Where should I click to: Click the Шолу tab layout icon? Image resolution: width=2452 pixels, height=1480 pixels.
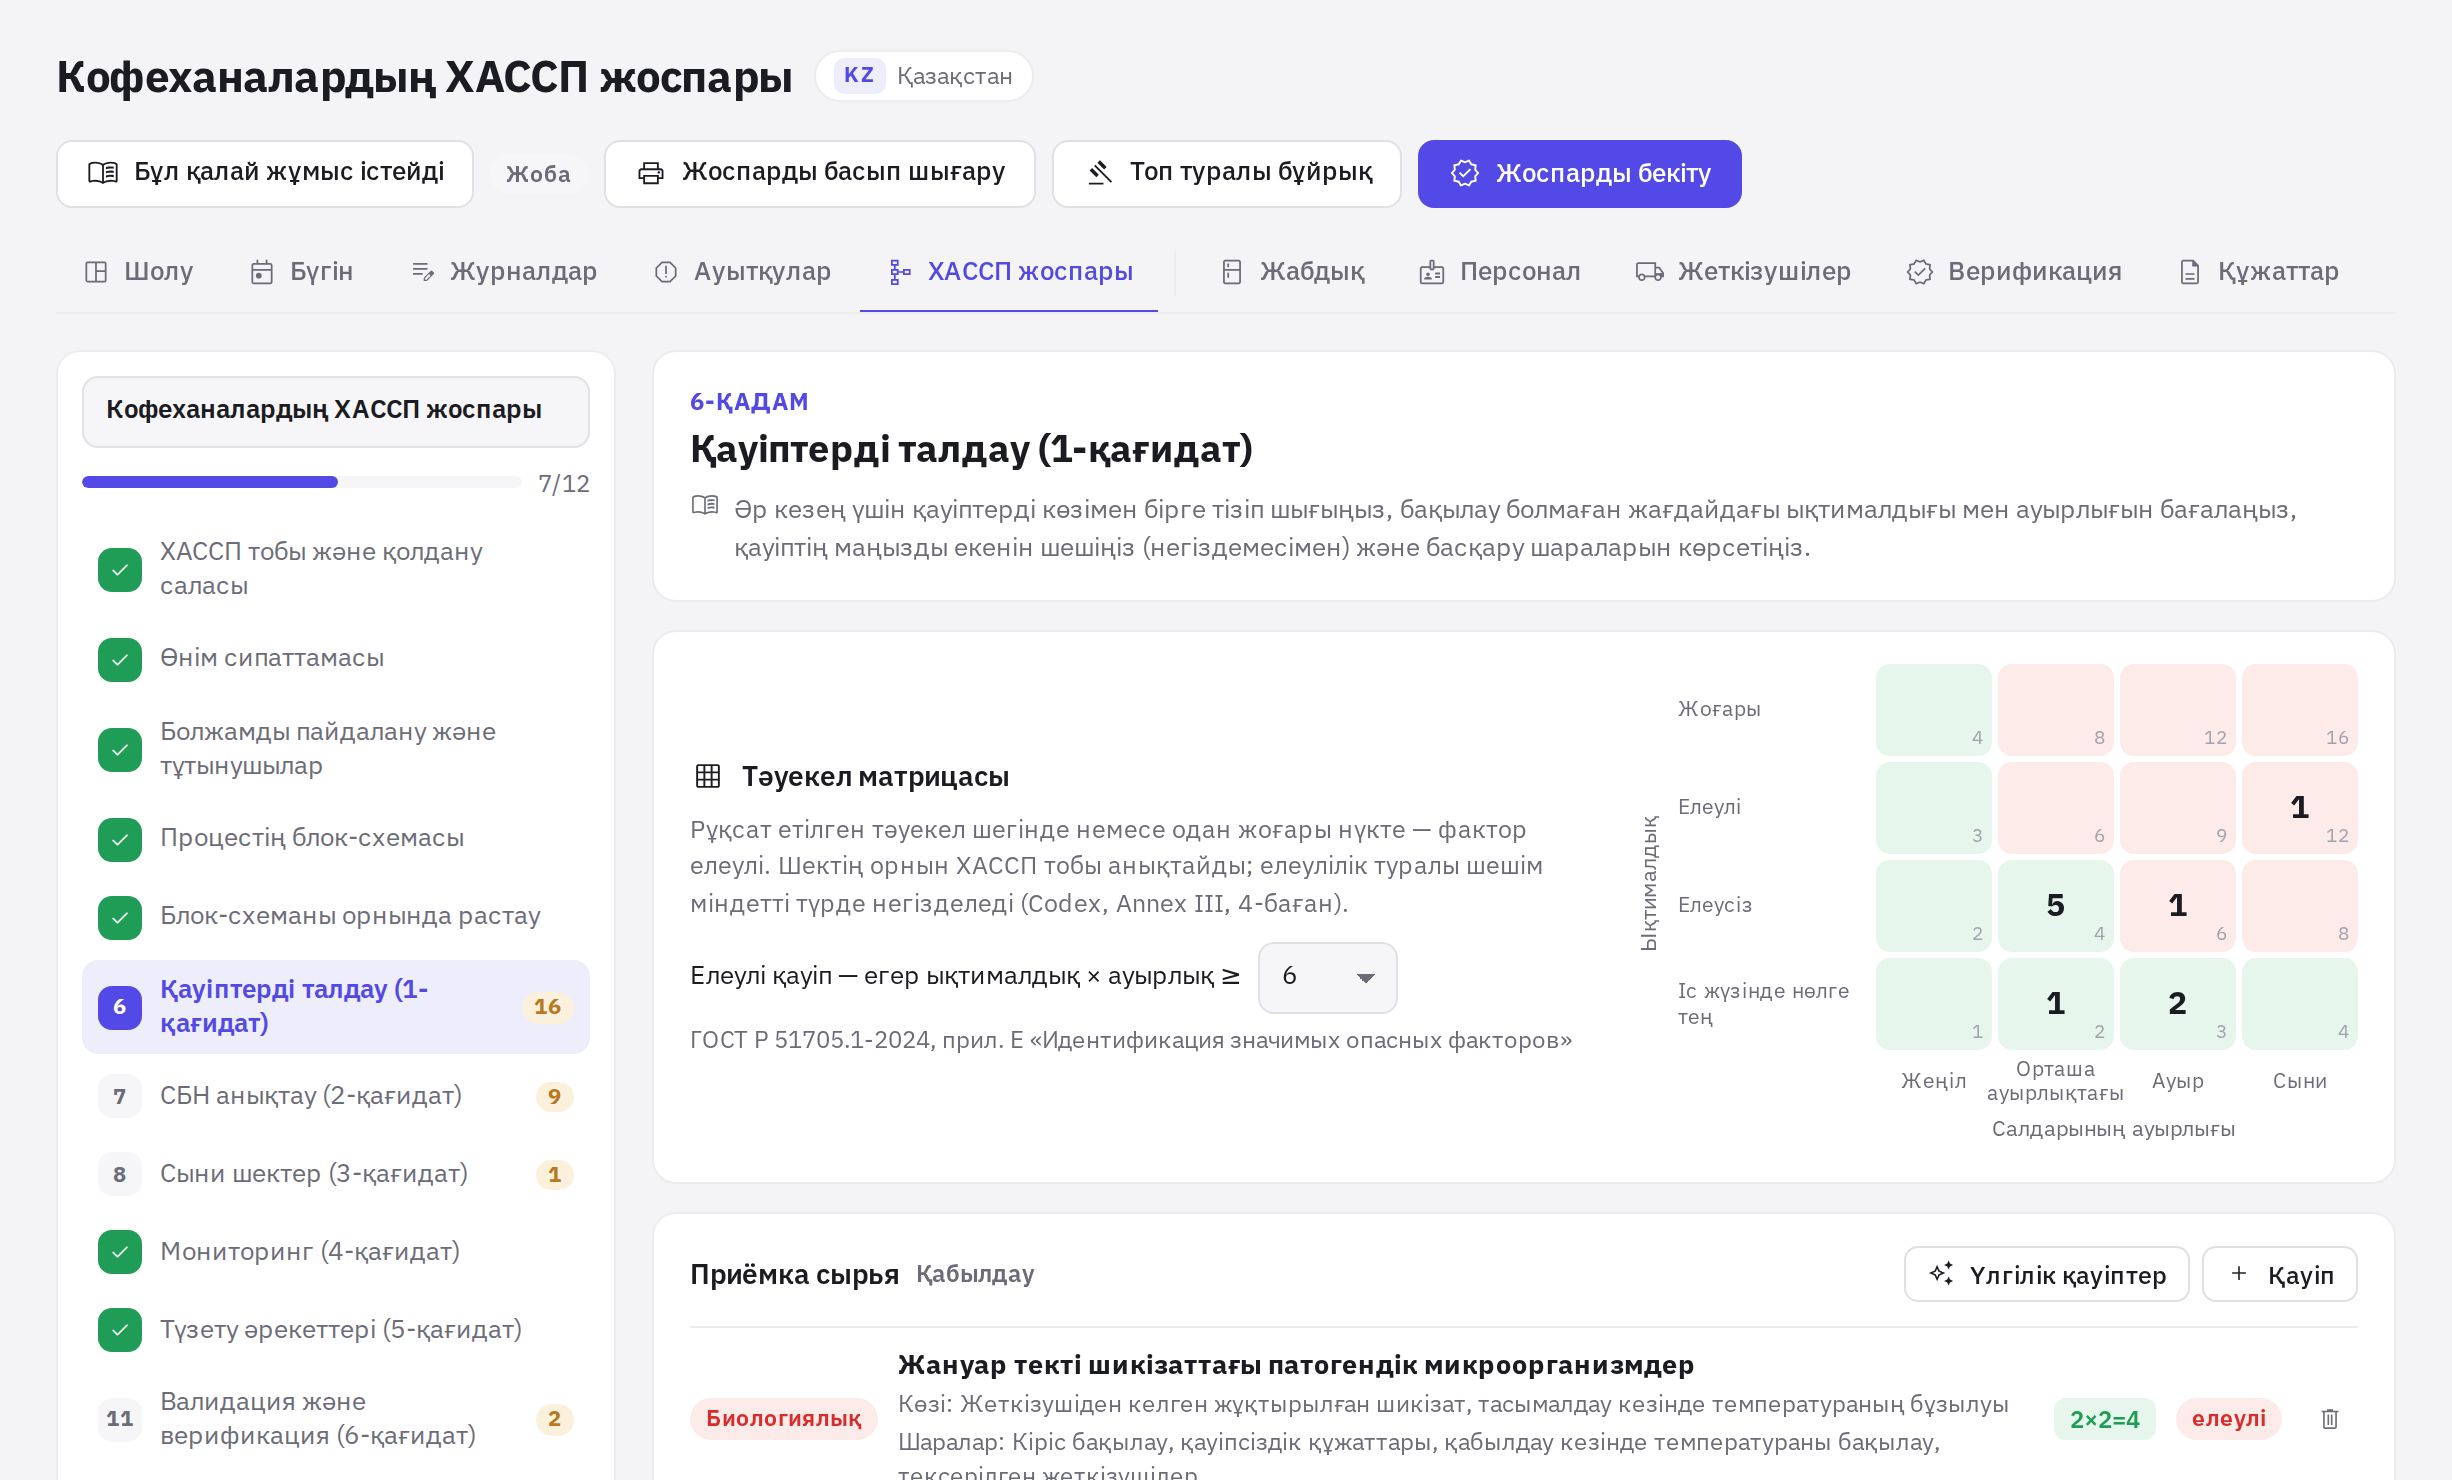(x=96, y=272)
